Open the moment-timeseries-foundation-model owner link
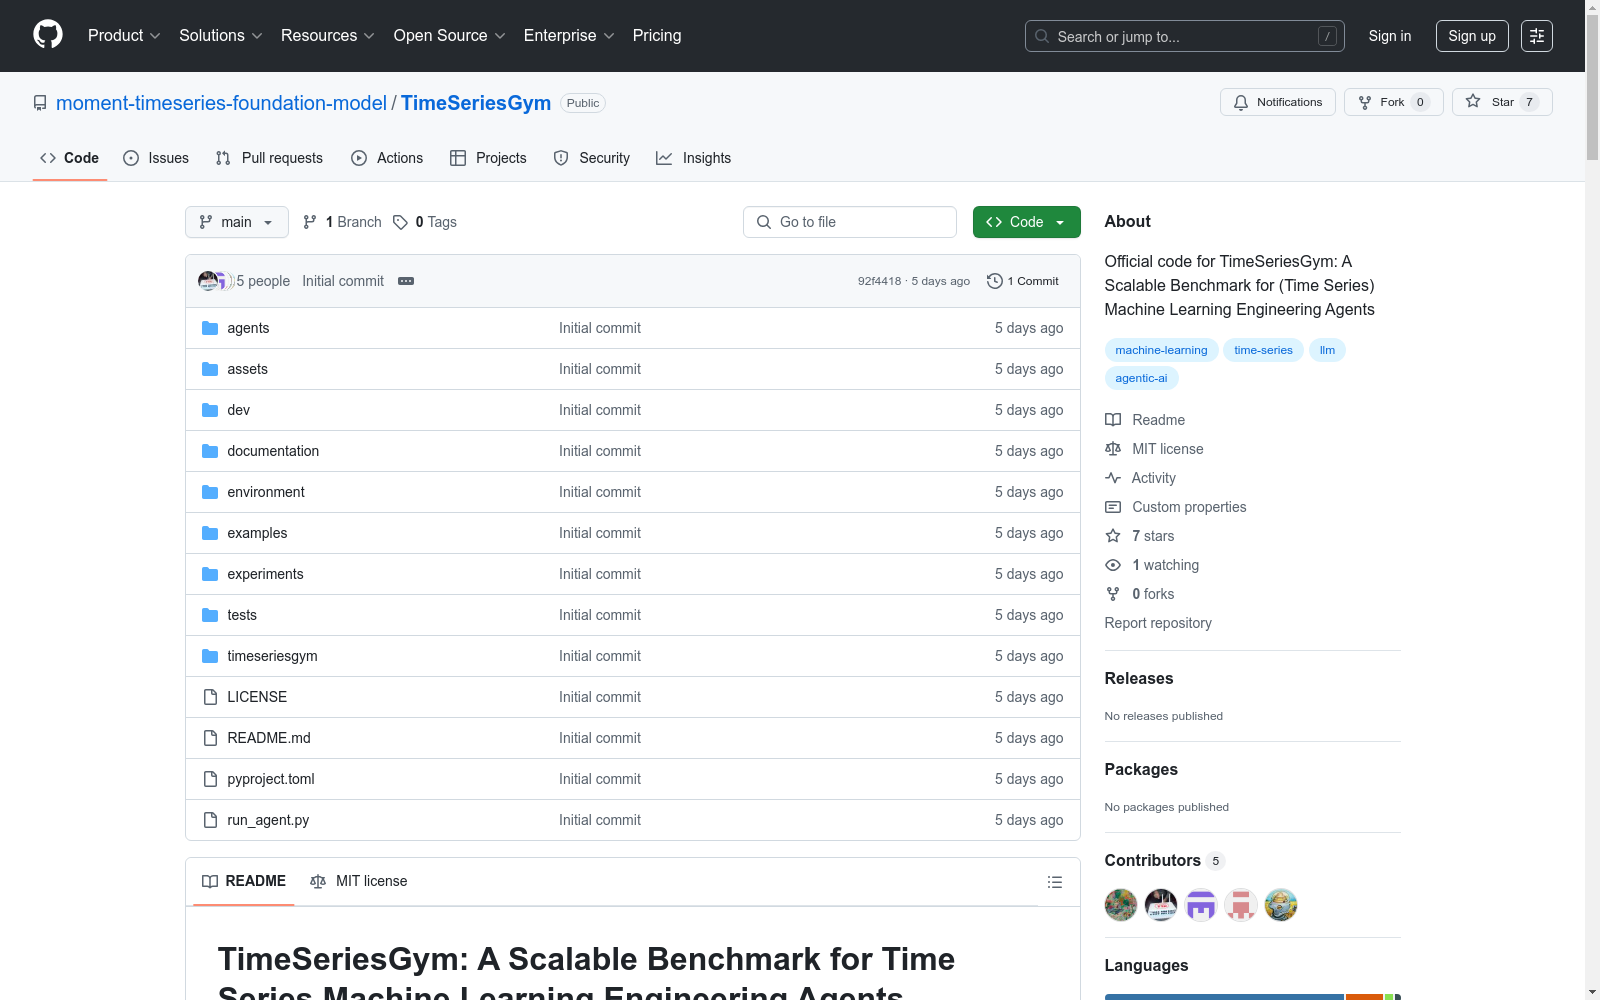 pos(221,103)
